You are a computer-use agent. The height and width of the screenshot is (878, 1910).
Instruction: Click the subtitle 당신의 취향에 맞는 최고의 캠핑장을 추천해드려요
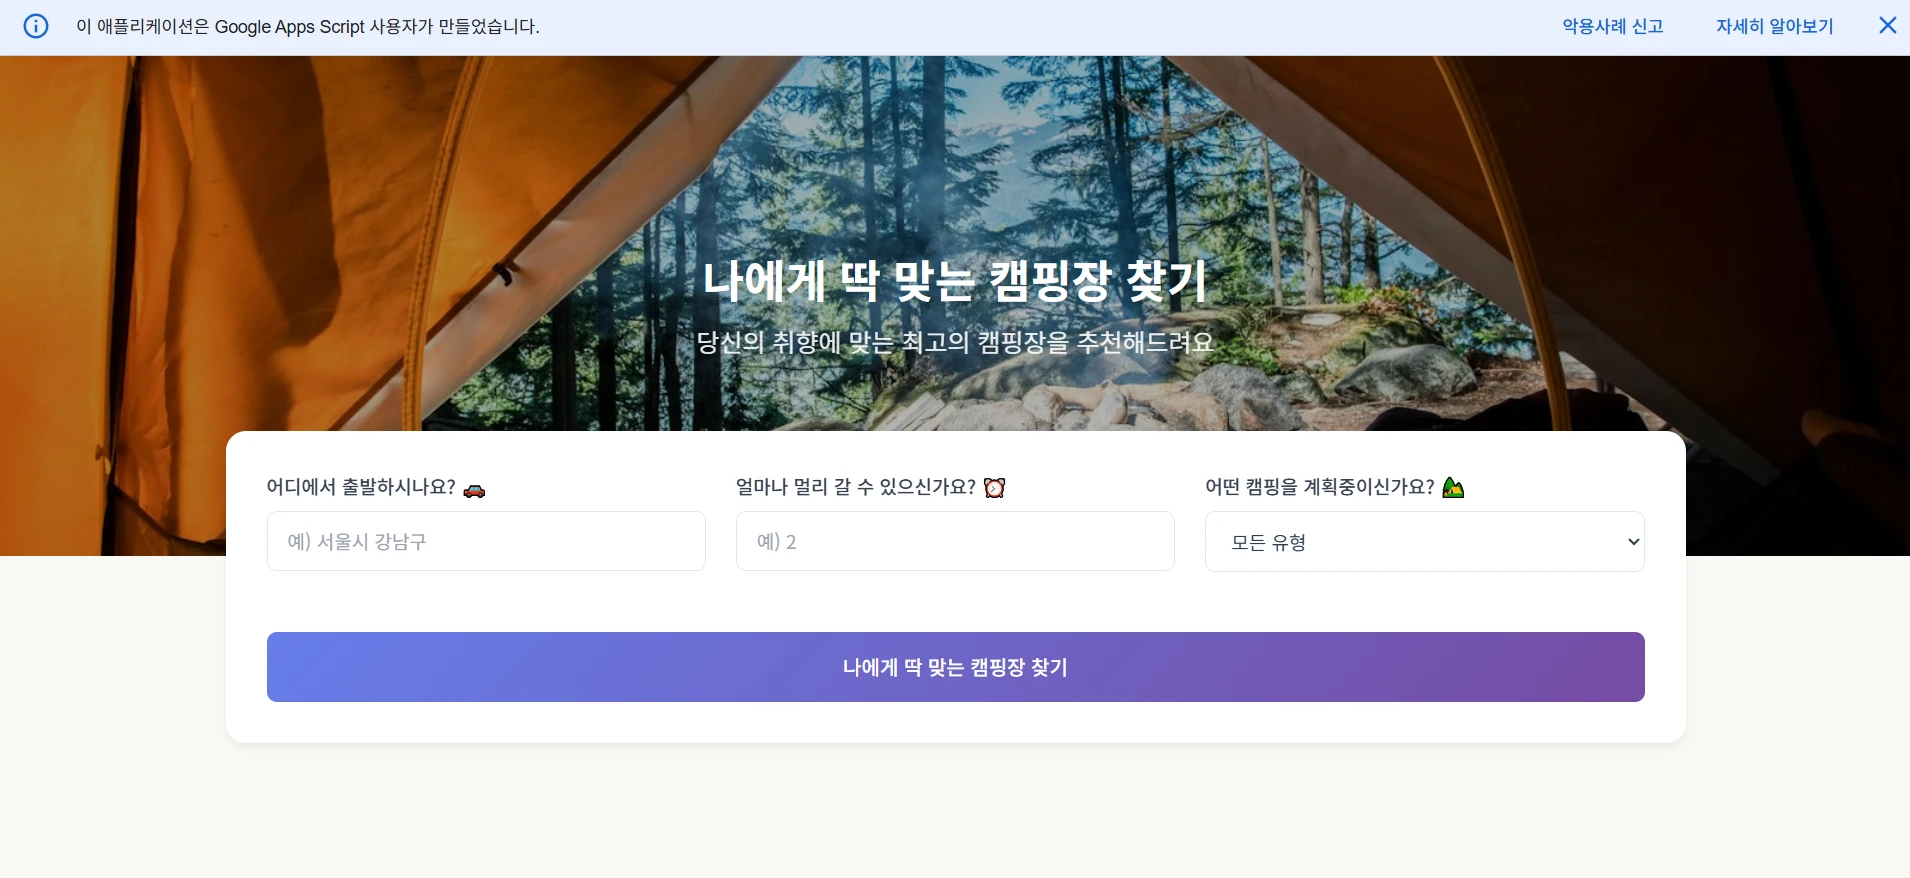coord(955,343)
